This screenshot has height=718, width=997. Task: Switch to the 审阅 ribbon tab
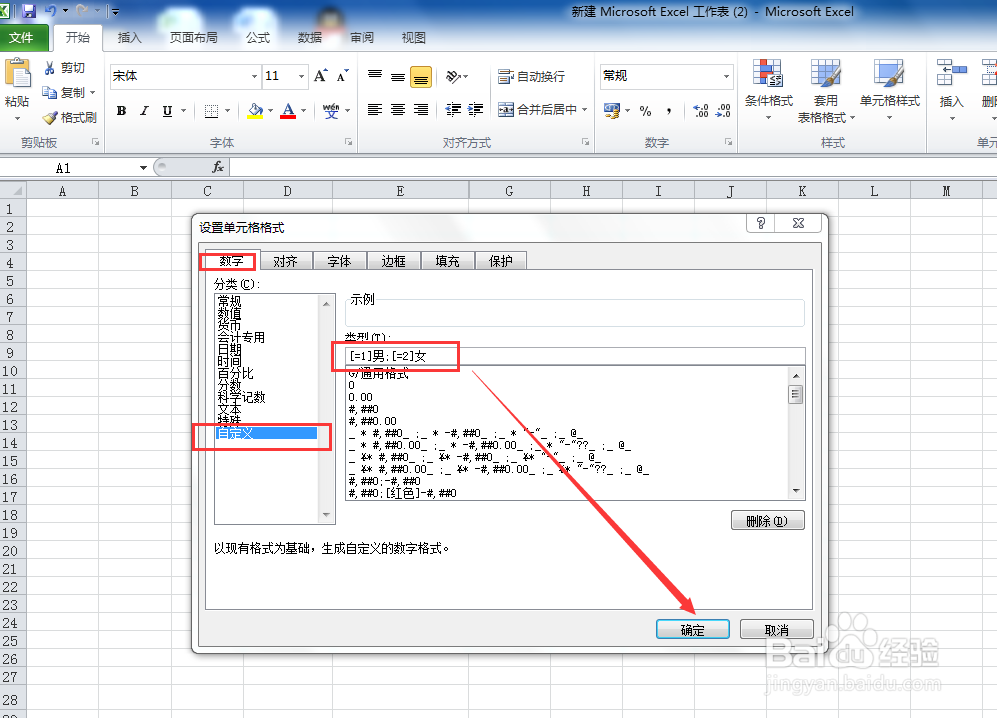click(362, 38)
